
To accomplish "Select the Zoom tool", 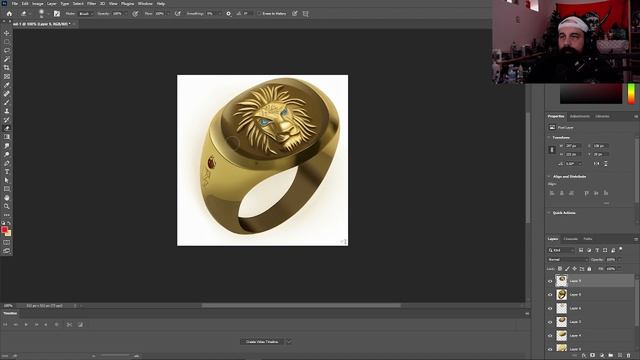I will [7, 206].
